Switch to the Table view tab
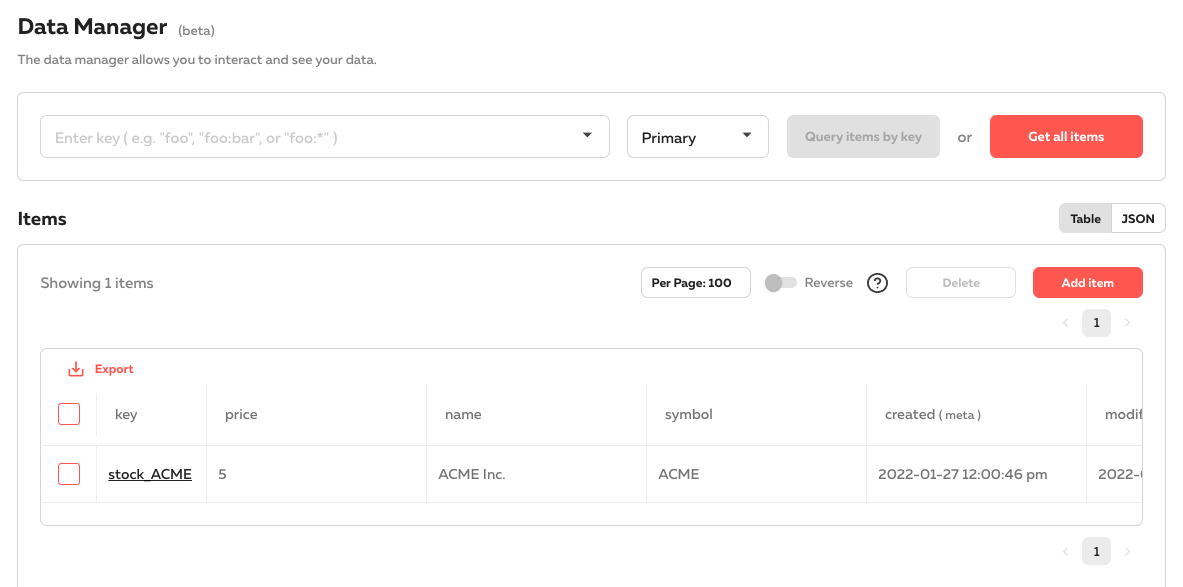Viewport: 1183px width, 587px height. point(1085,217)
